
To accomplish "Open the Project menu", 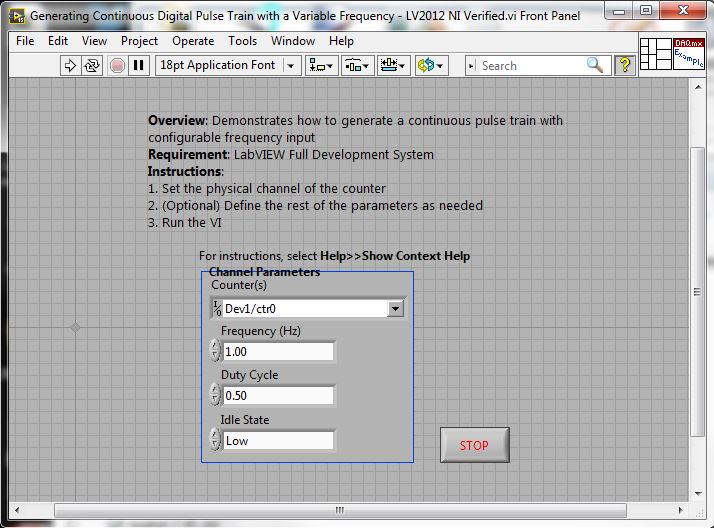I will coord(139,41).
